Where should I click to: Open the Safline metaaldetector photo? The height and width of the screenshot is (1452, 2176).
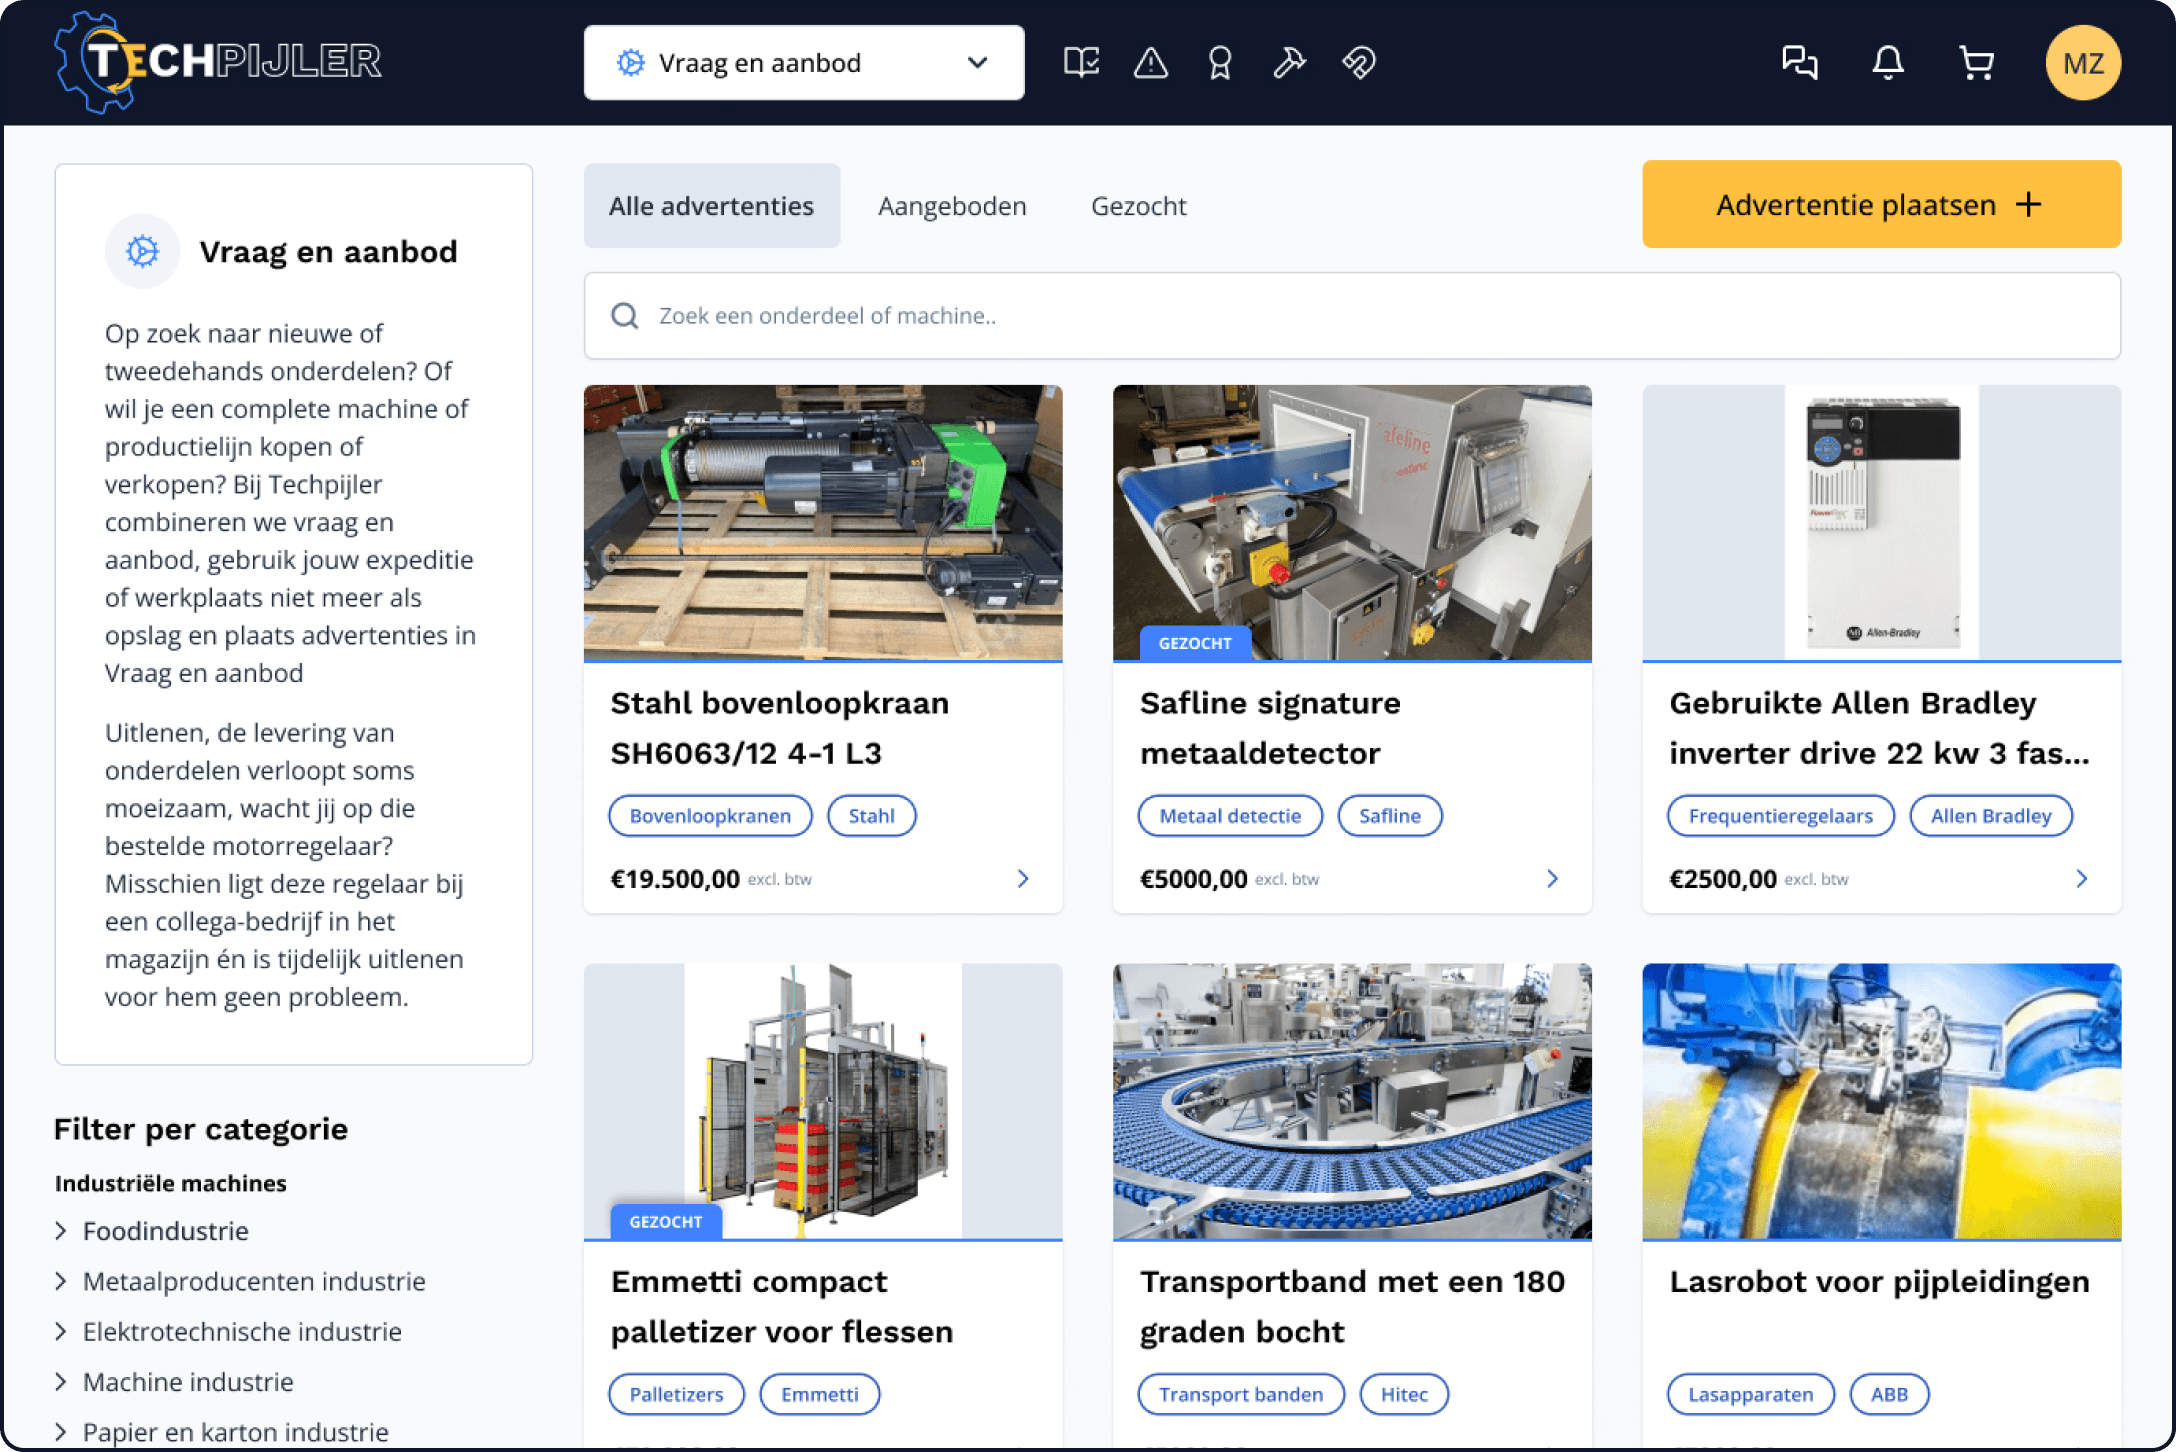click(1351, 522)
